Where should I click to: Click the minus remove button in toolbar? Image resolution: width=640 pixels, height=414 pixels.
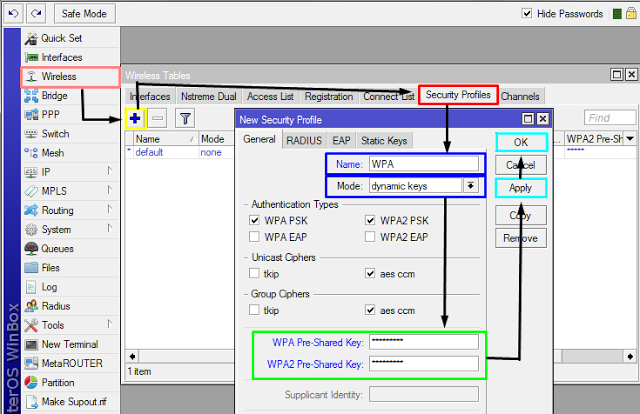(x=158, y=118)
